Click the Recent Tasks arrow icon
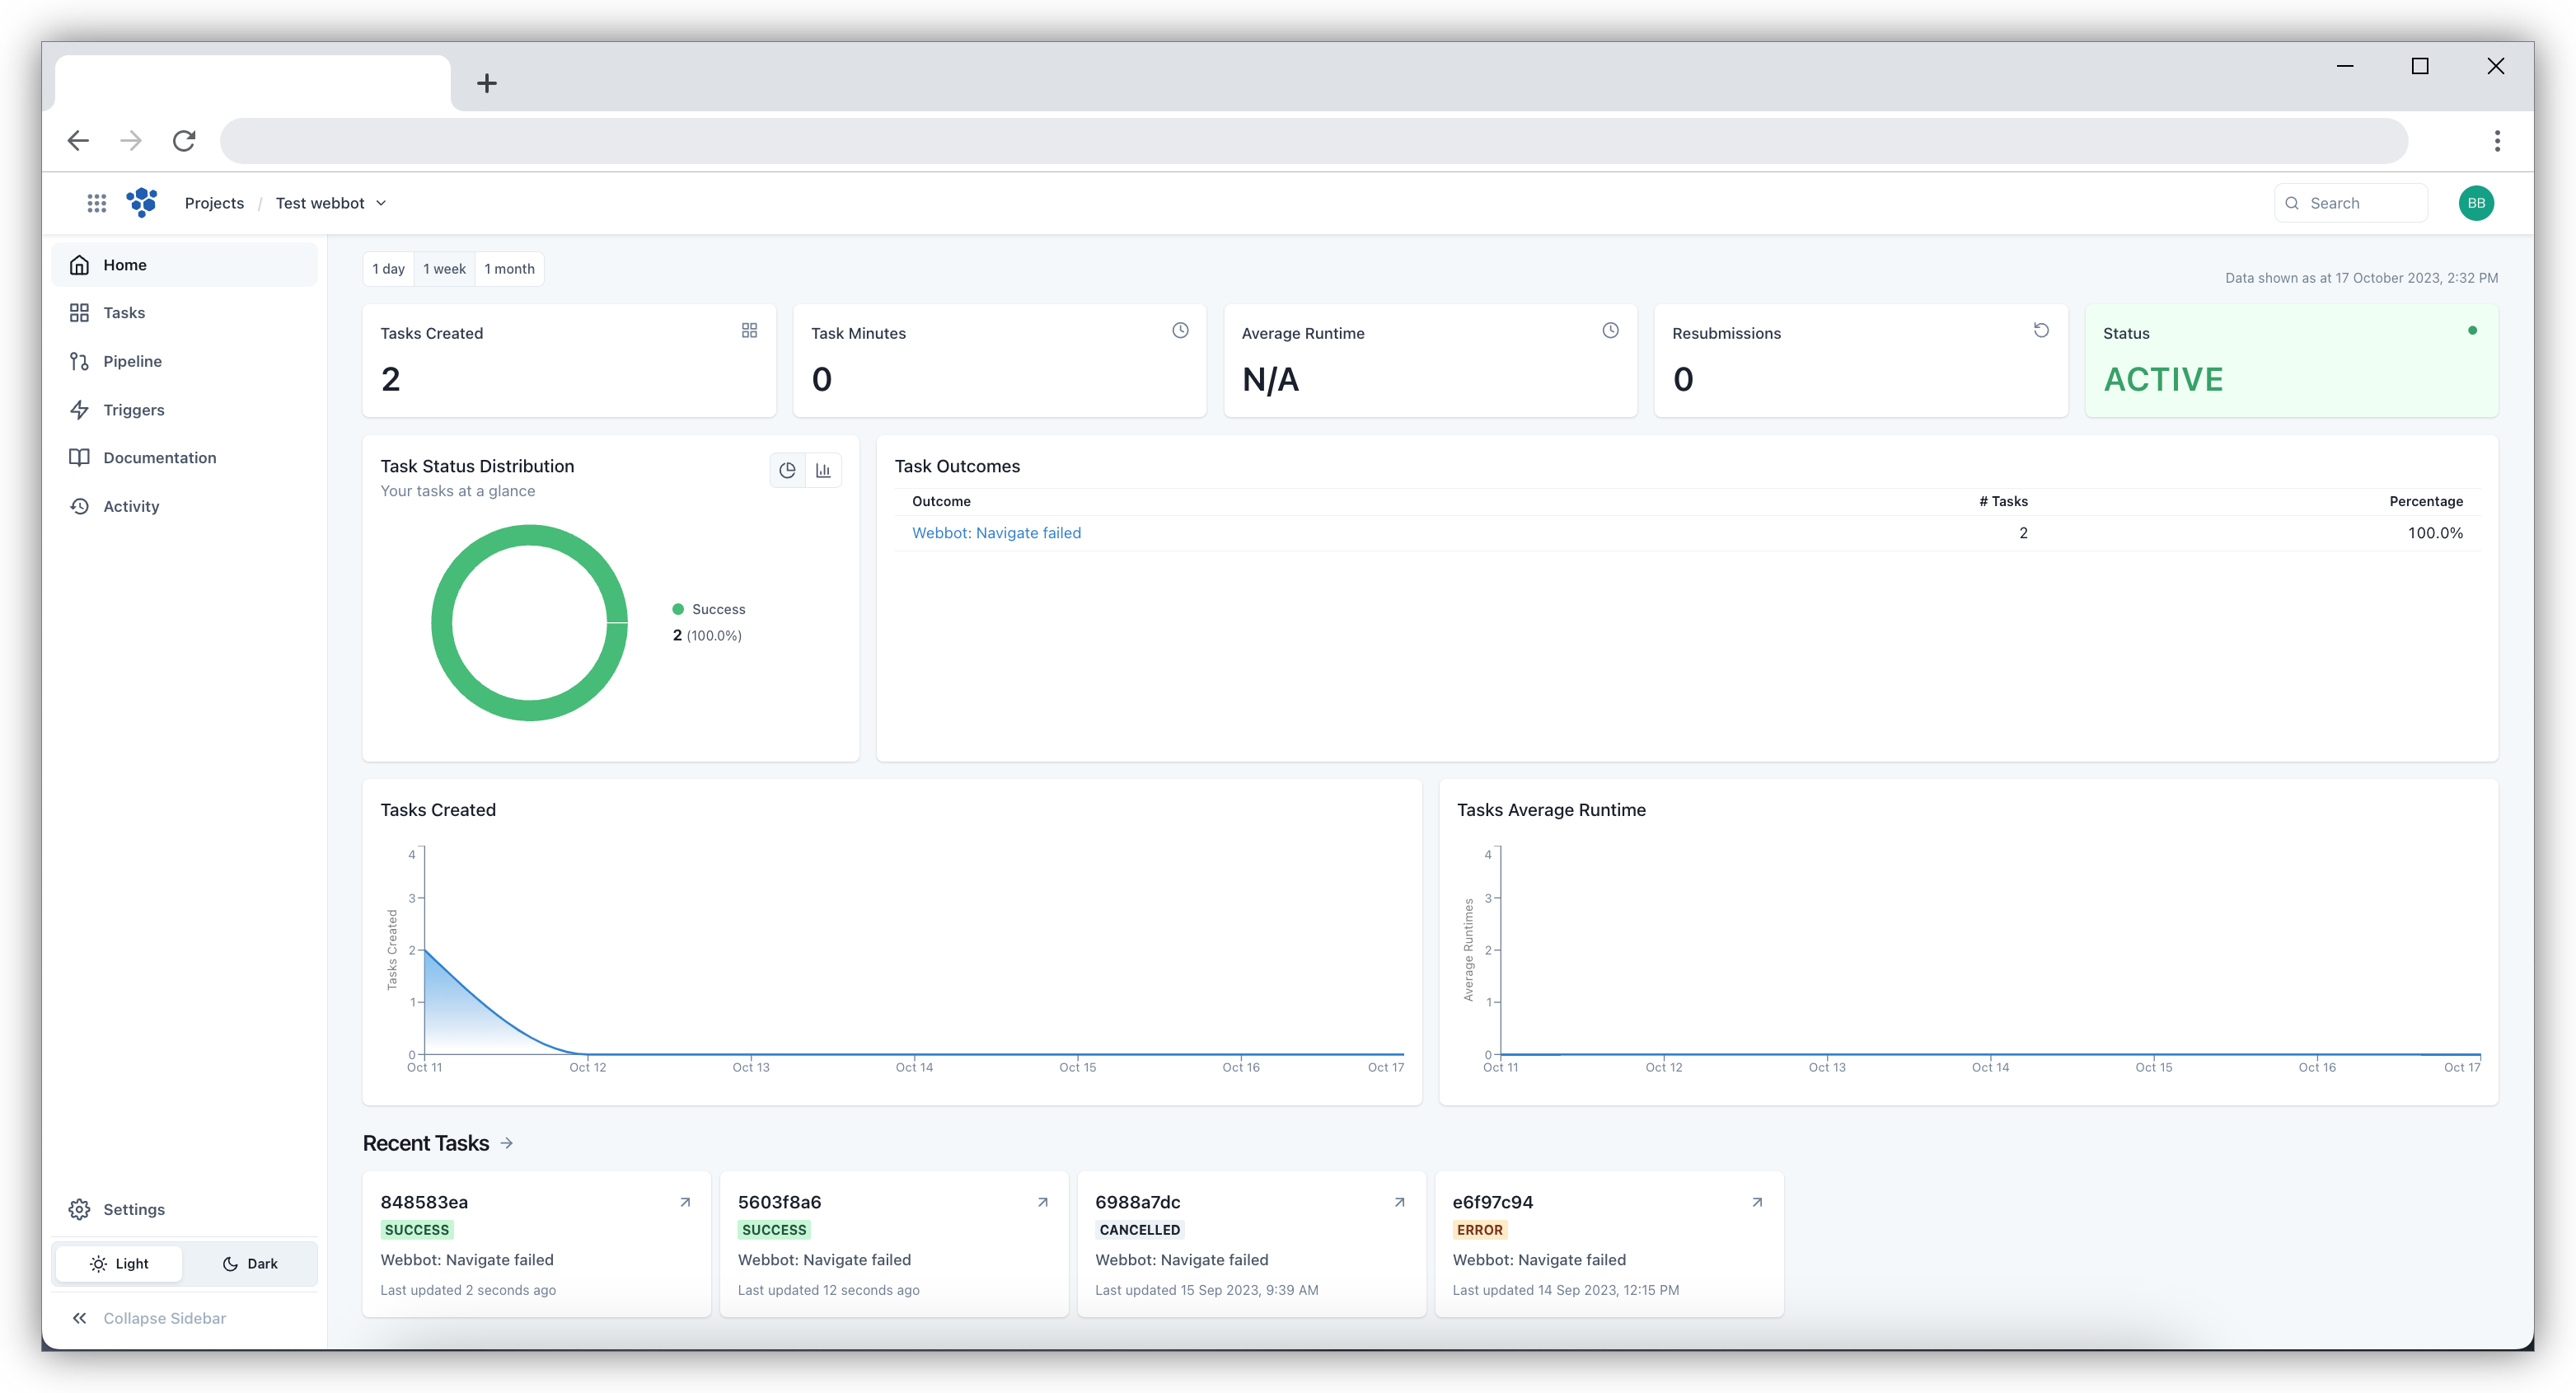The width and height of the screenshot is (2576, 1393). (507, 1143)
